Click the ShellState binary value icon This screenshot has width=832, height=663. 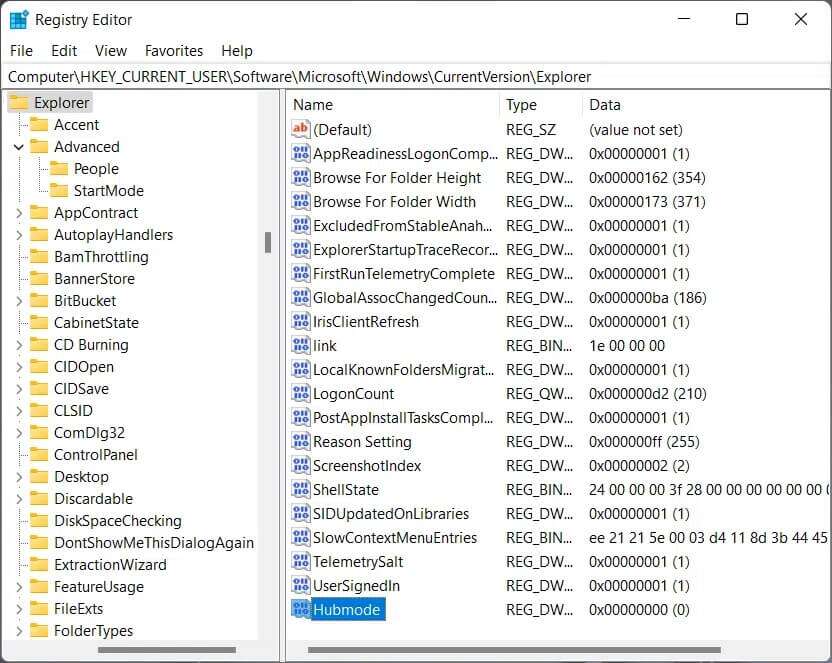coord(300,489)
